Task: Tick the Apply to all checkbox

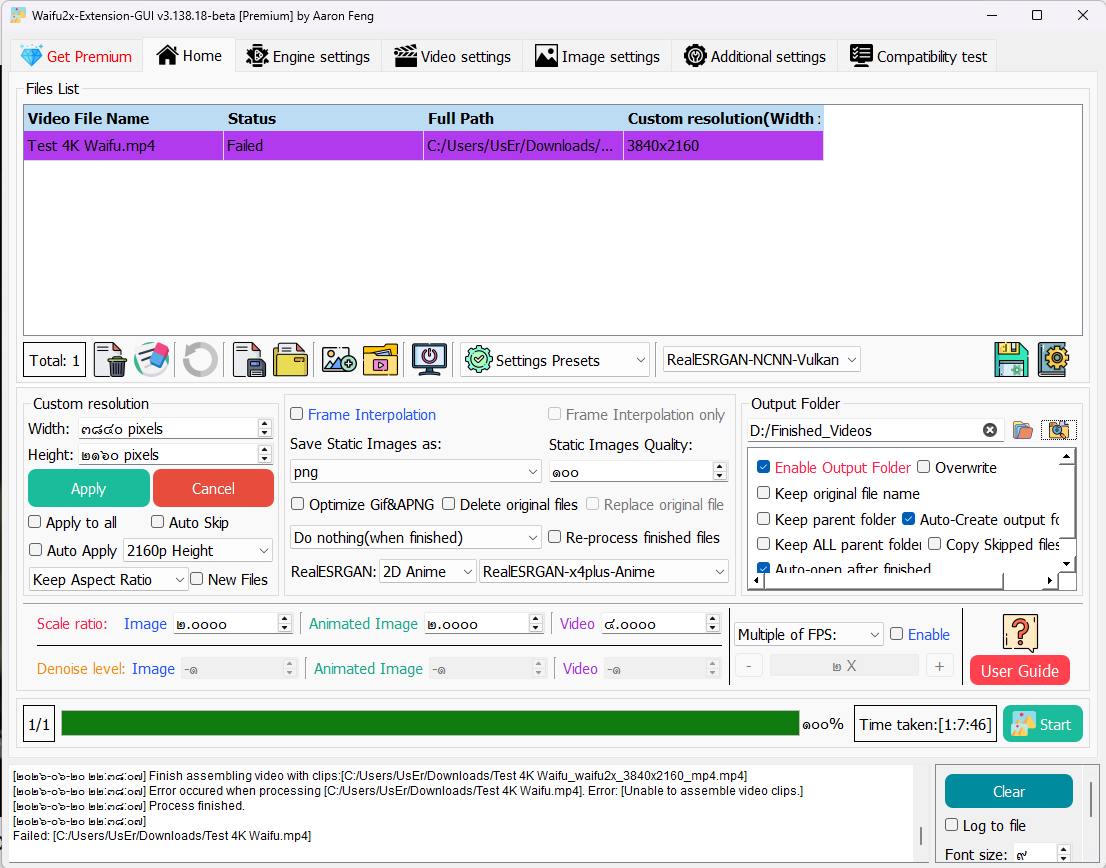Action: 35,522
